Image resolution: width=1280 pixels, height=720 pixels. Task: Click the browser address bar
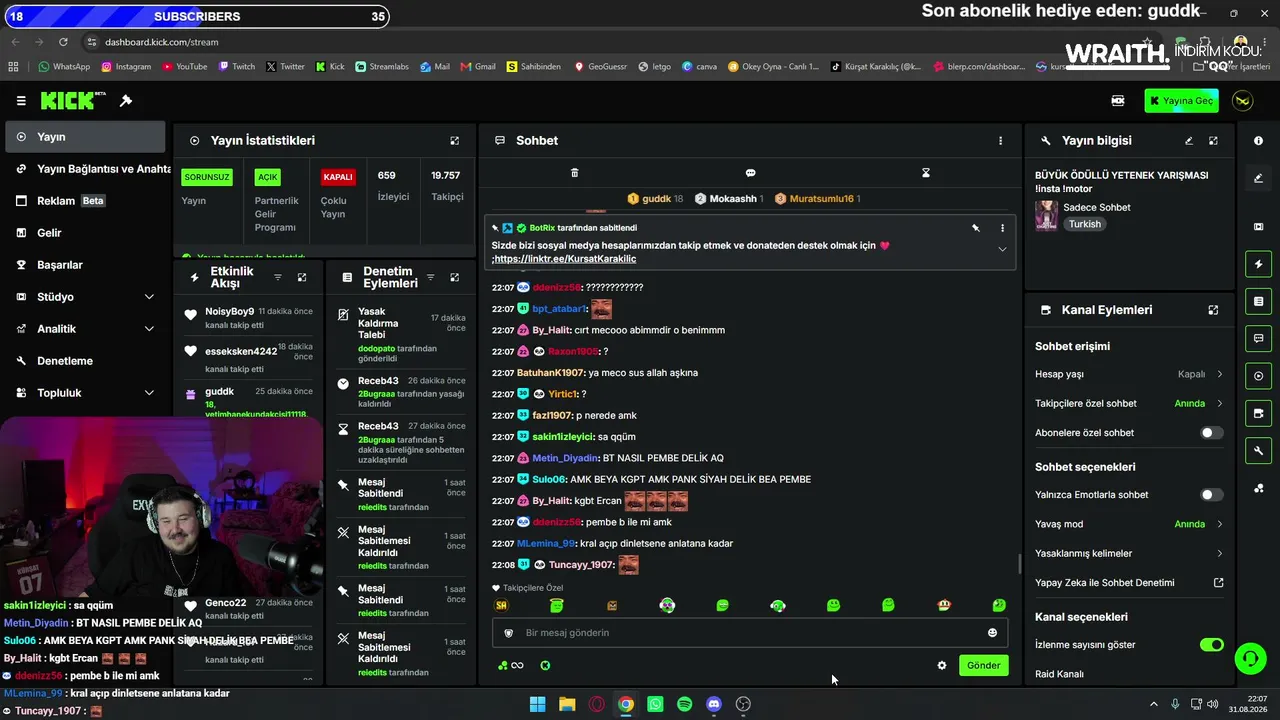(600, 42)
